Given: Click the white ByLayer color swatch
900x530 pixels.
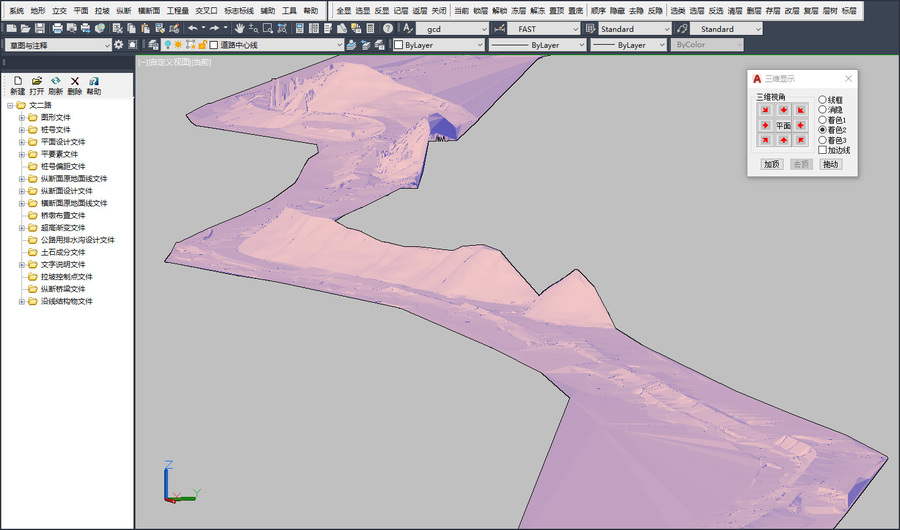Looking at the screenshot, I should click(398, 45).
